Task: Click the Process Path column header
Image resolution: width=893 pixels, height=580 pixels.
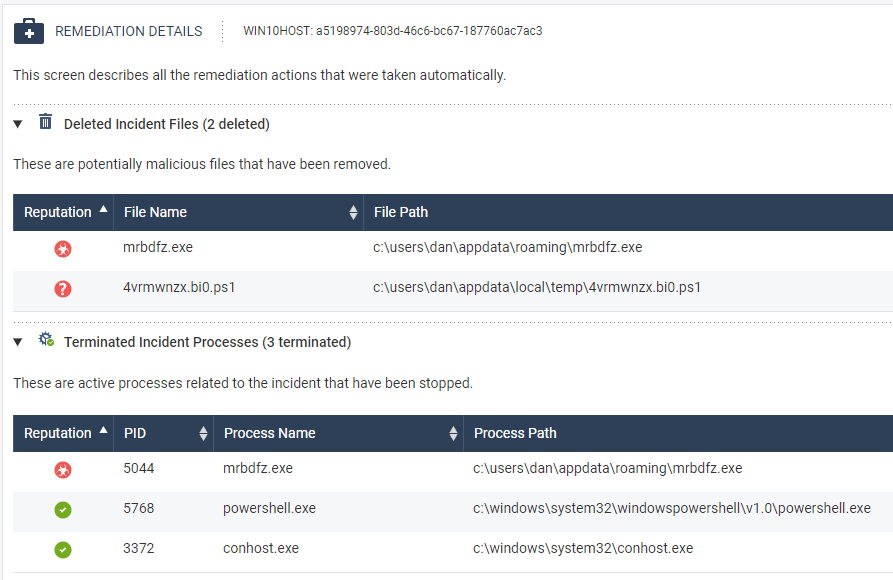Action: [515, 433]
